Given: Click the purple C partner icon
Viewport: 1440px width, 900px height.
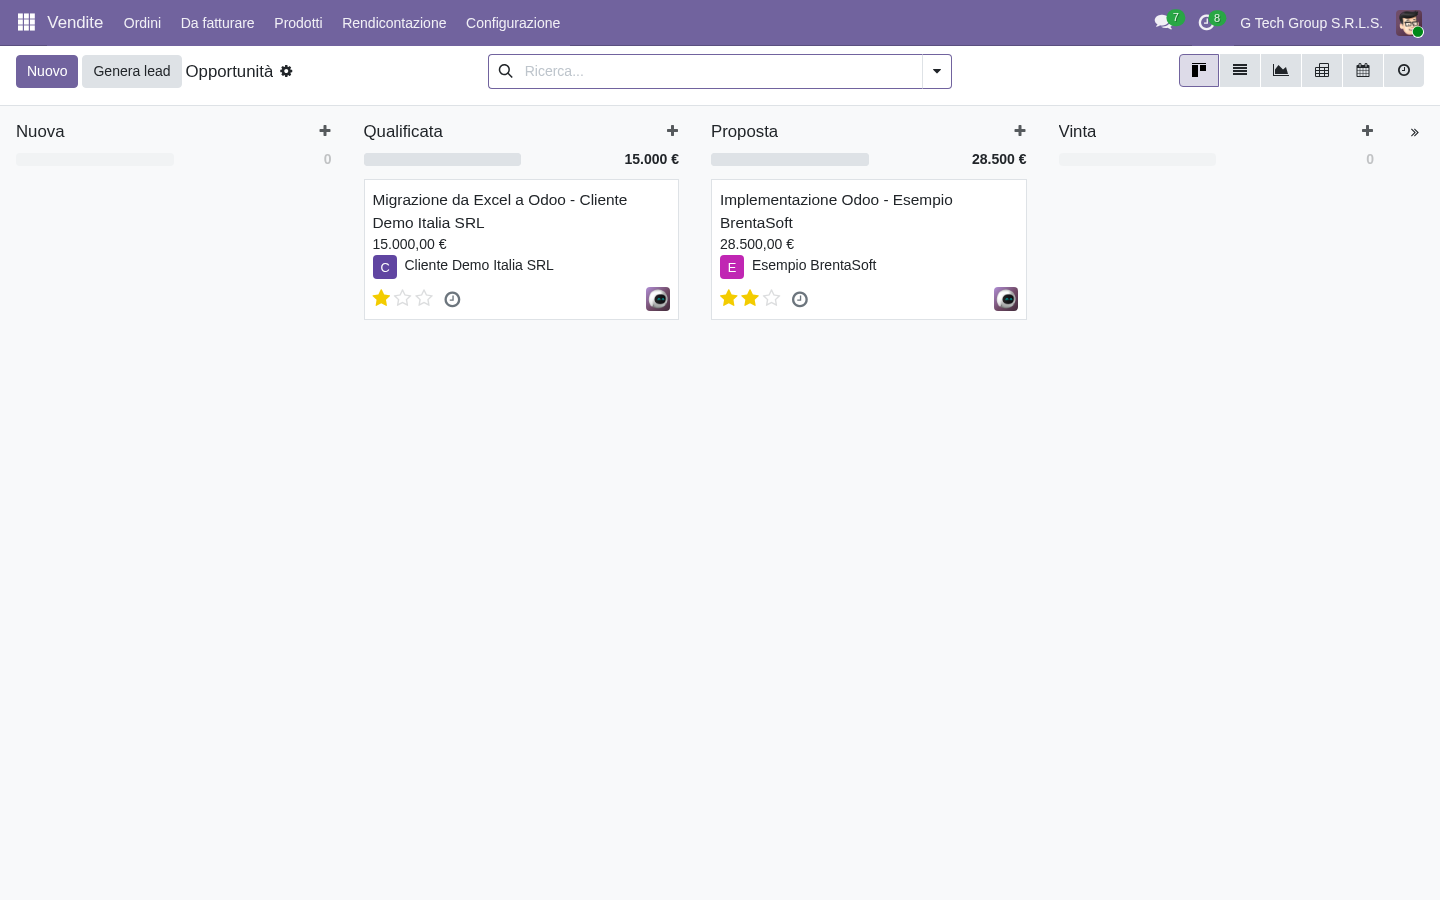Looking at the screenshot, I should coord(385,267).
